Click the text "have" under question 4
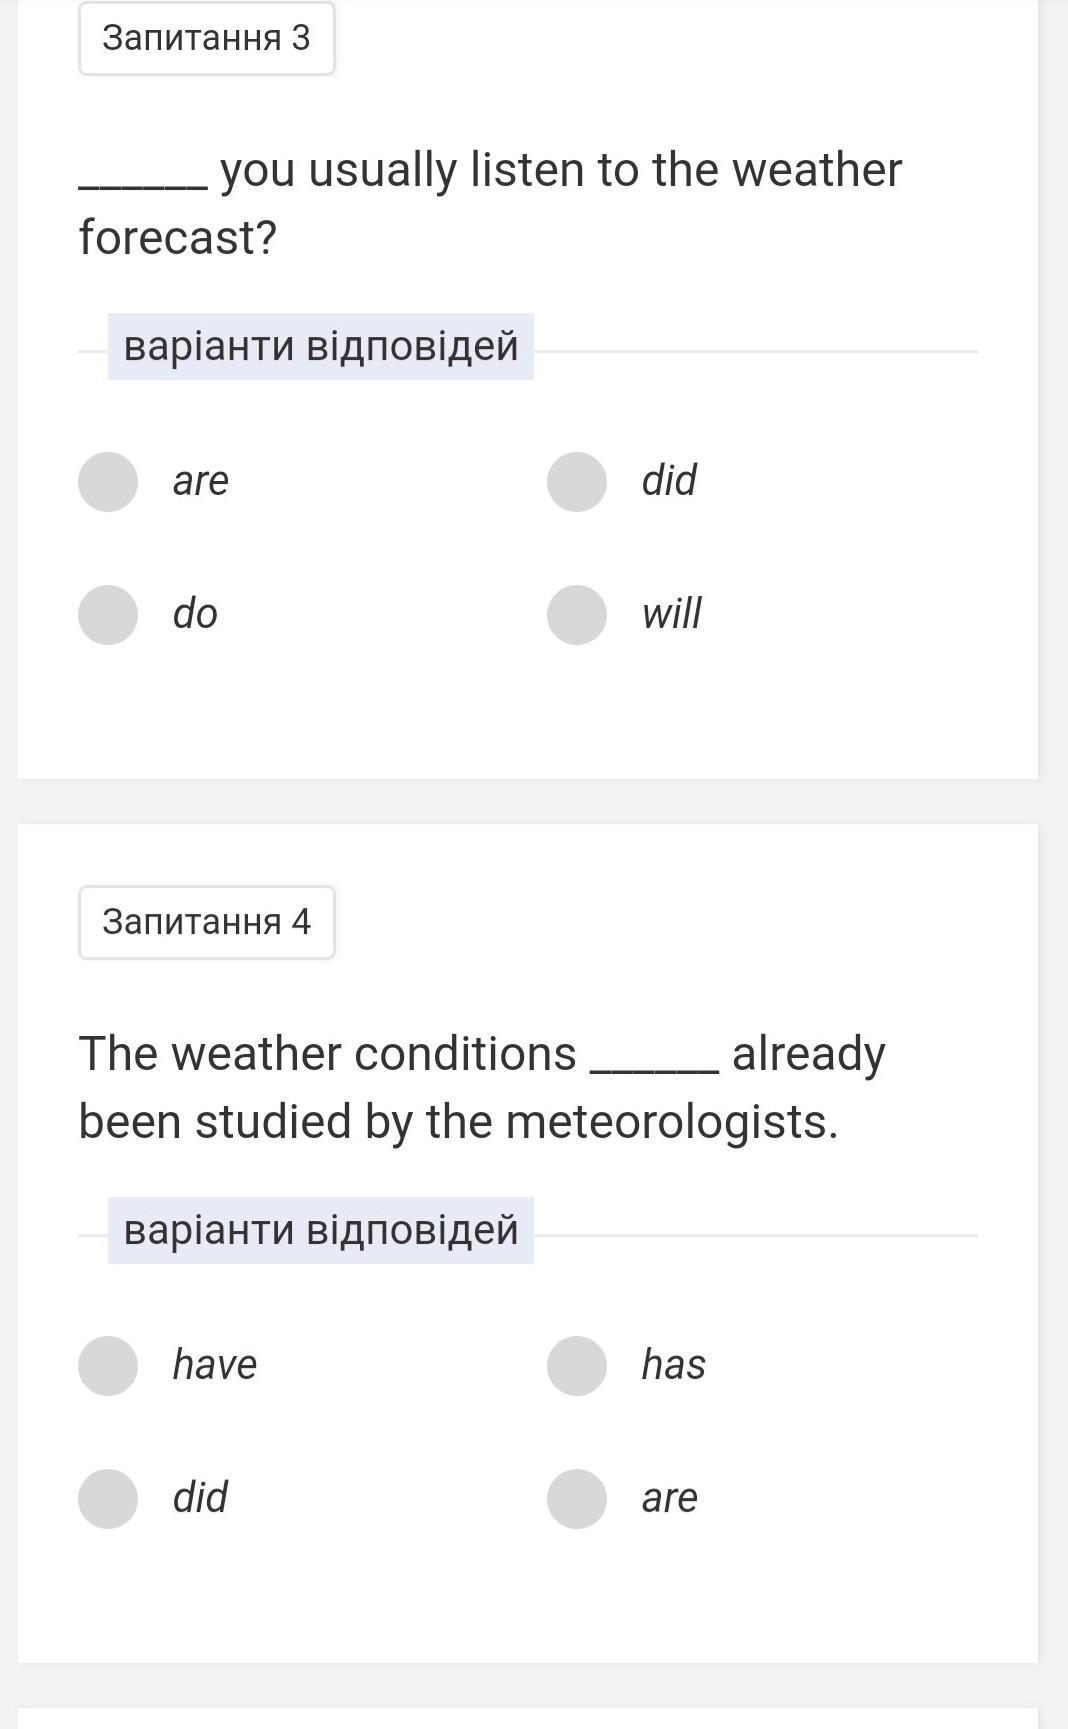The width and height of the screenshot is (1068, 1729). click(215, 1364)
